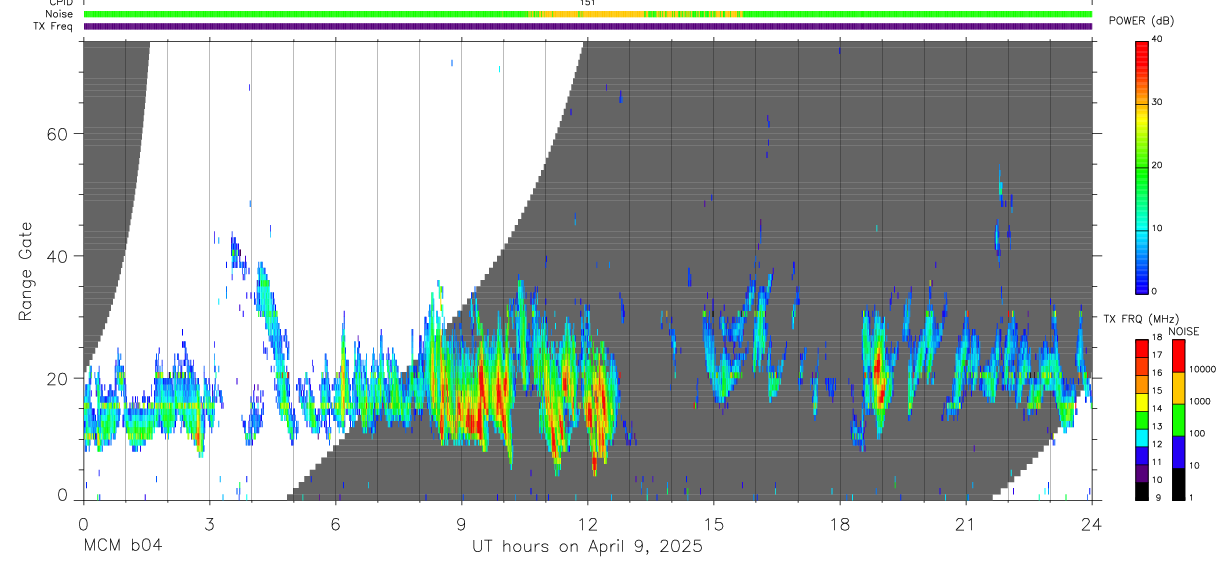The width and height of the screenshot is (1228, 567).
Task: Click the Range Gate axis title
Action: tap(26, 270)
